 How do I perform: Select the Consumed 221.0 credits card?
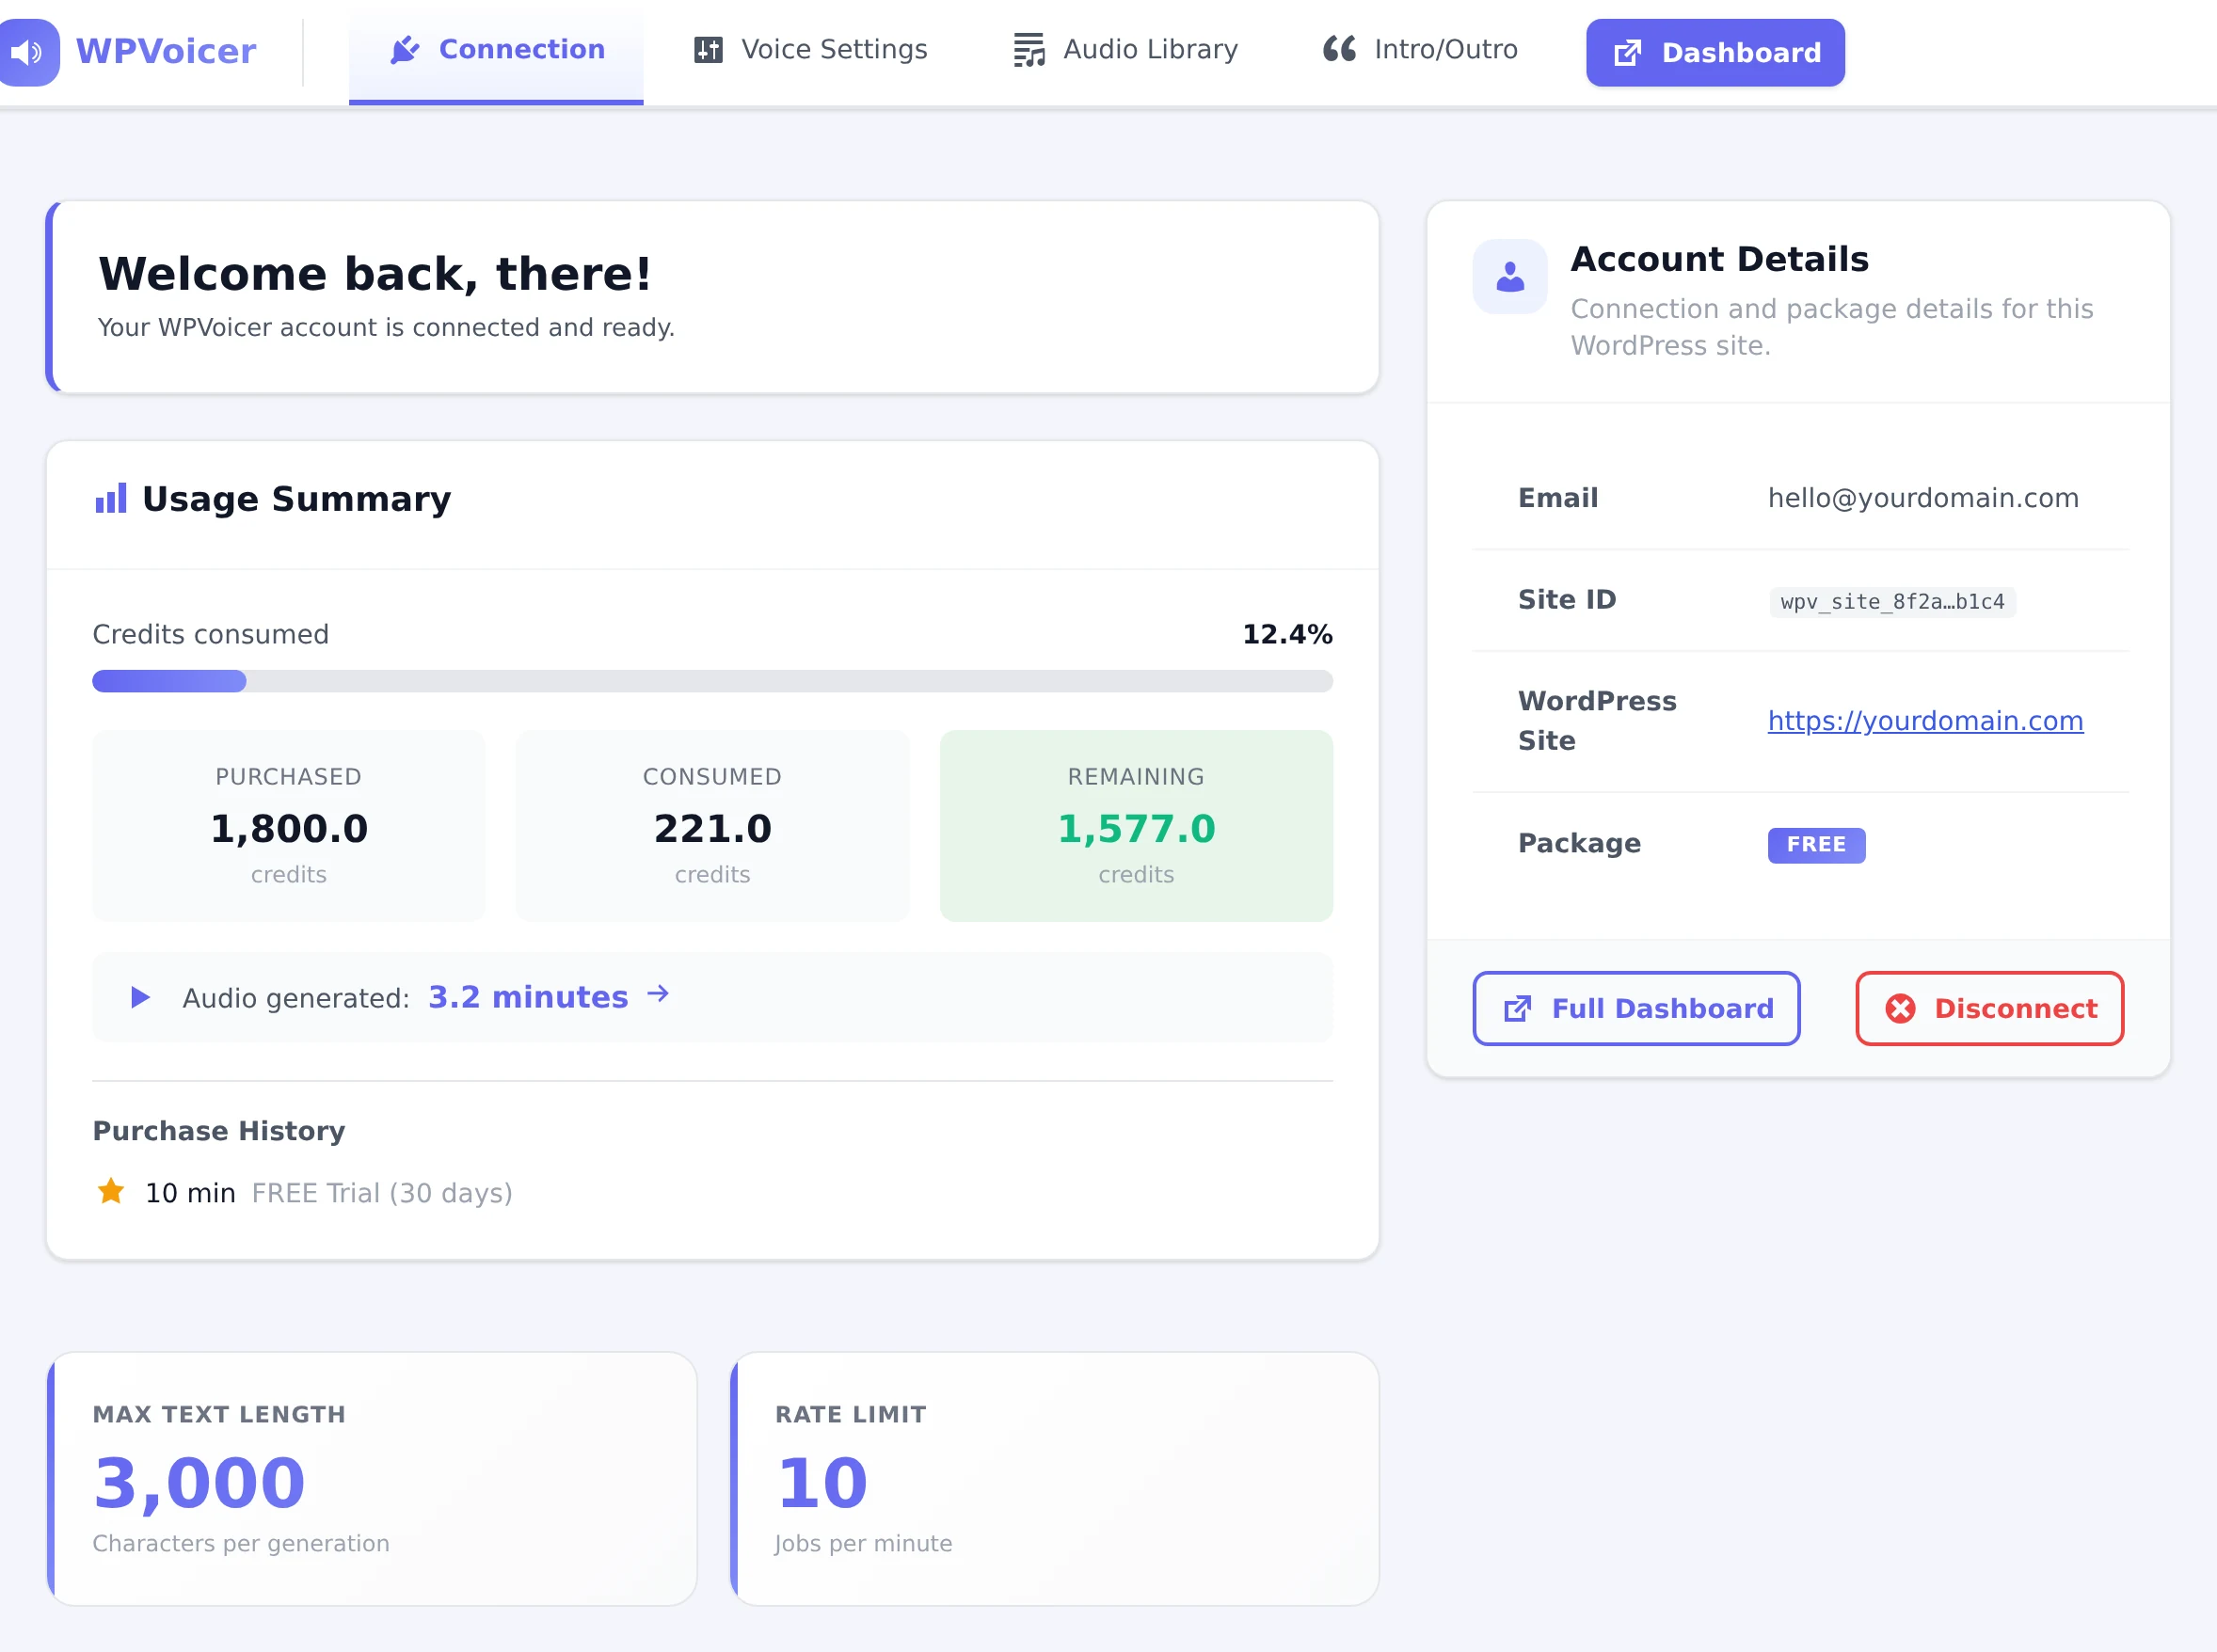tap(712, 826)
